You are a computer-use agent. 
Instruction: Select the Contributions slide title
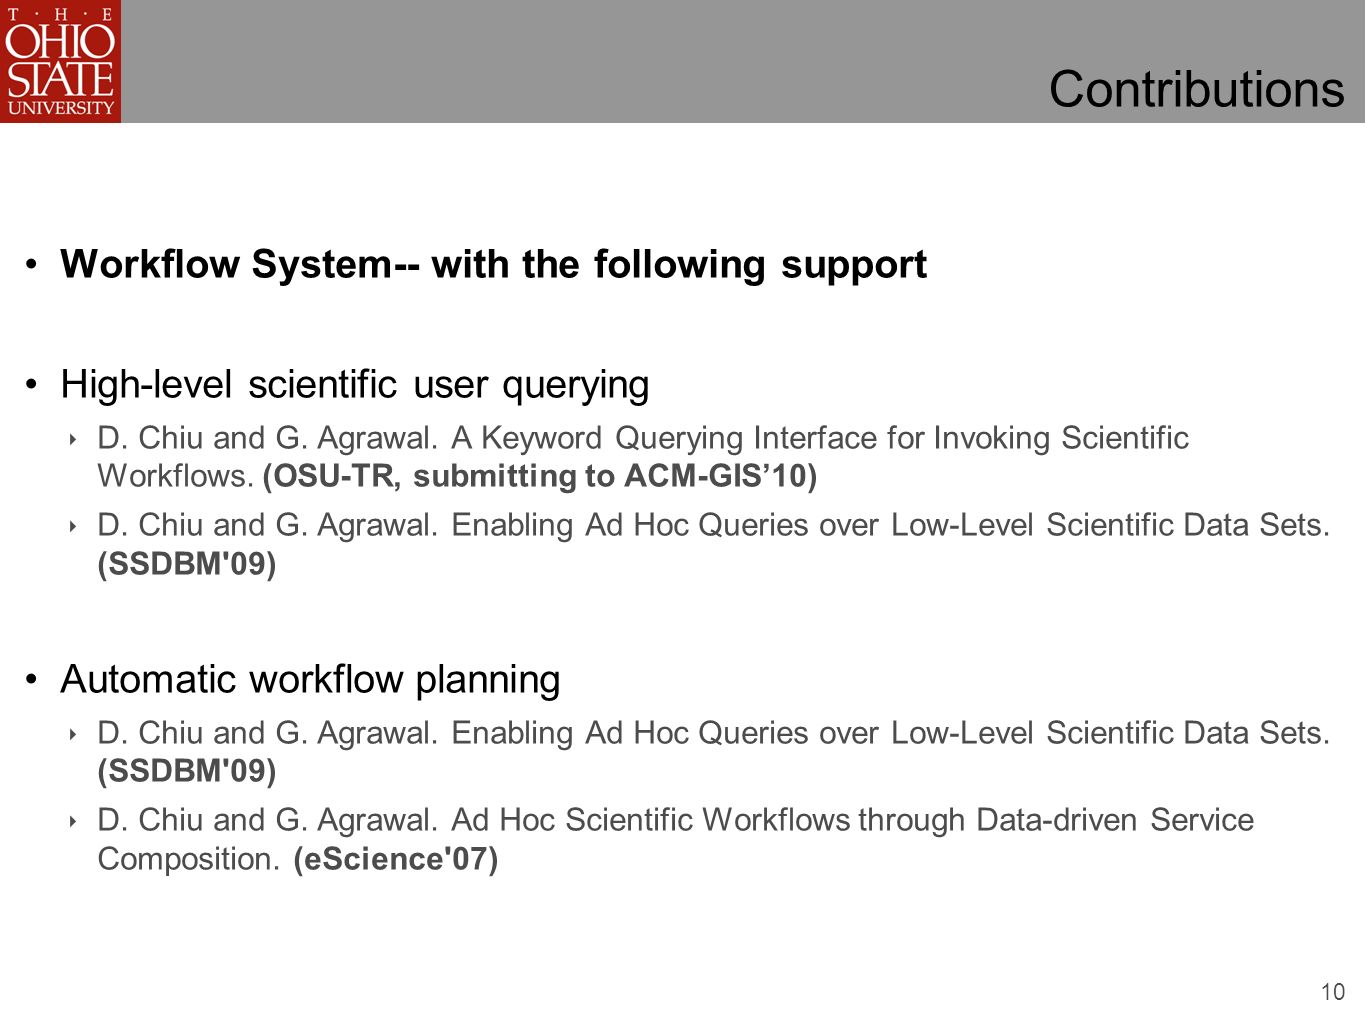1196,89
